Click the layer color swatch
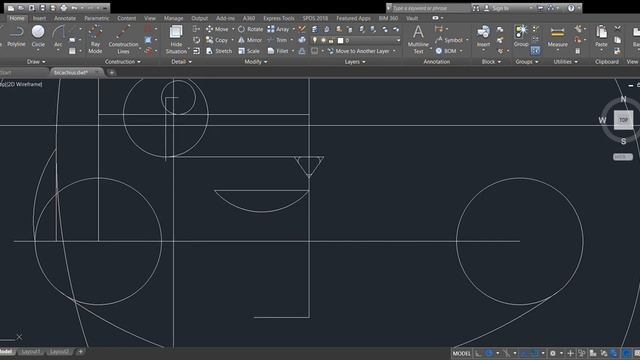This screenshot has width=640, height=360. point(340,40)
